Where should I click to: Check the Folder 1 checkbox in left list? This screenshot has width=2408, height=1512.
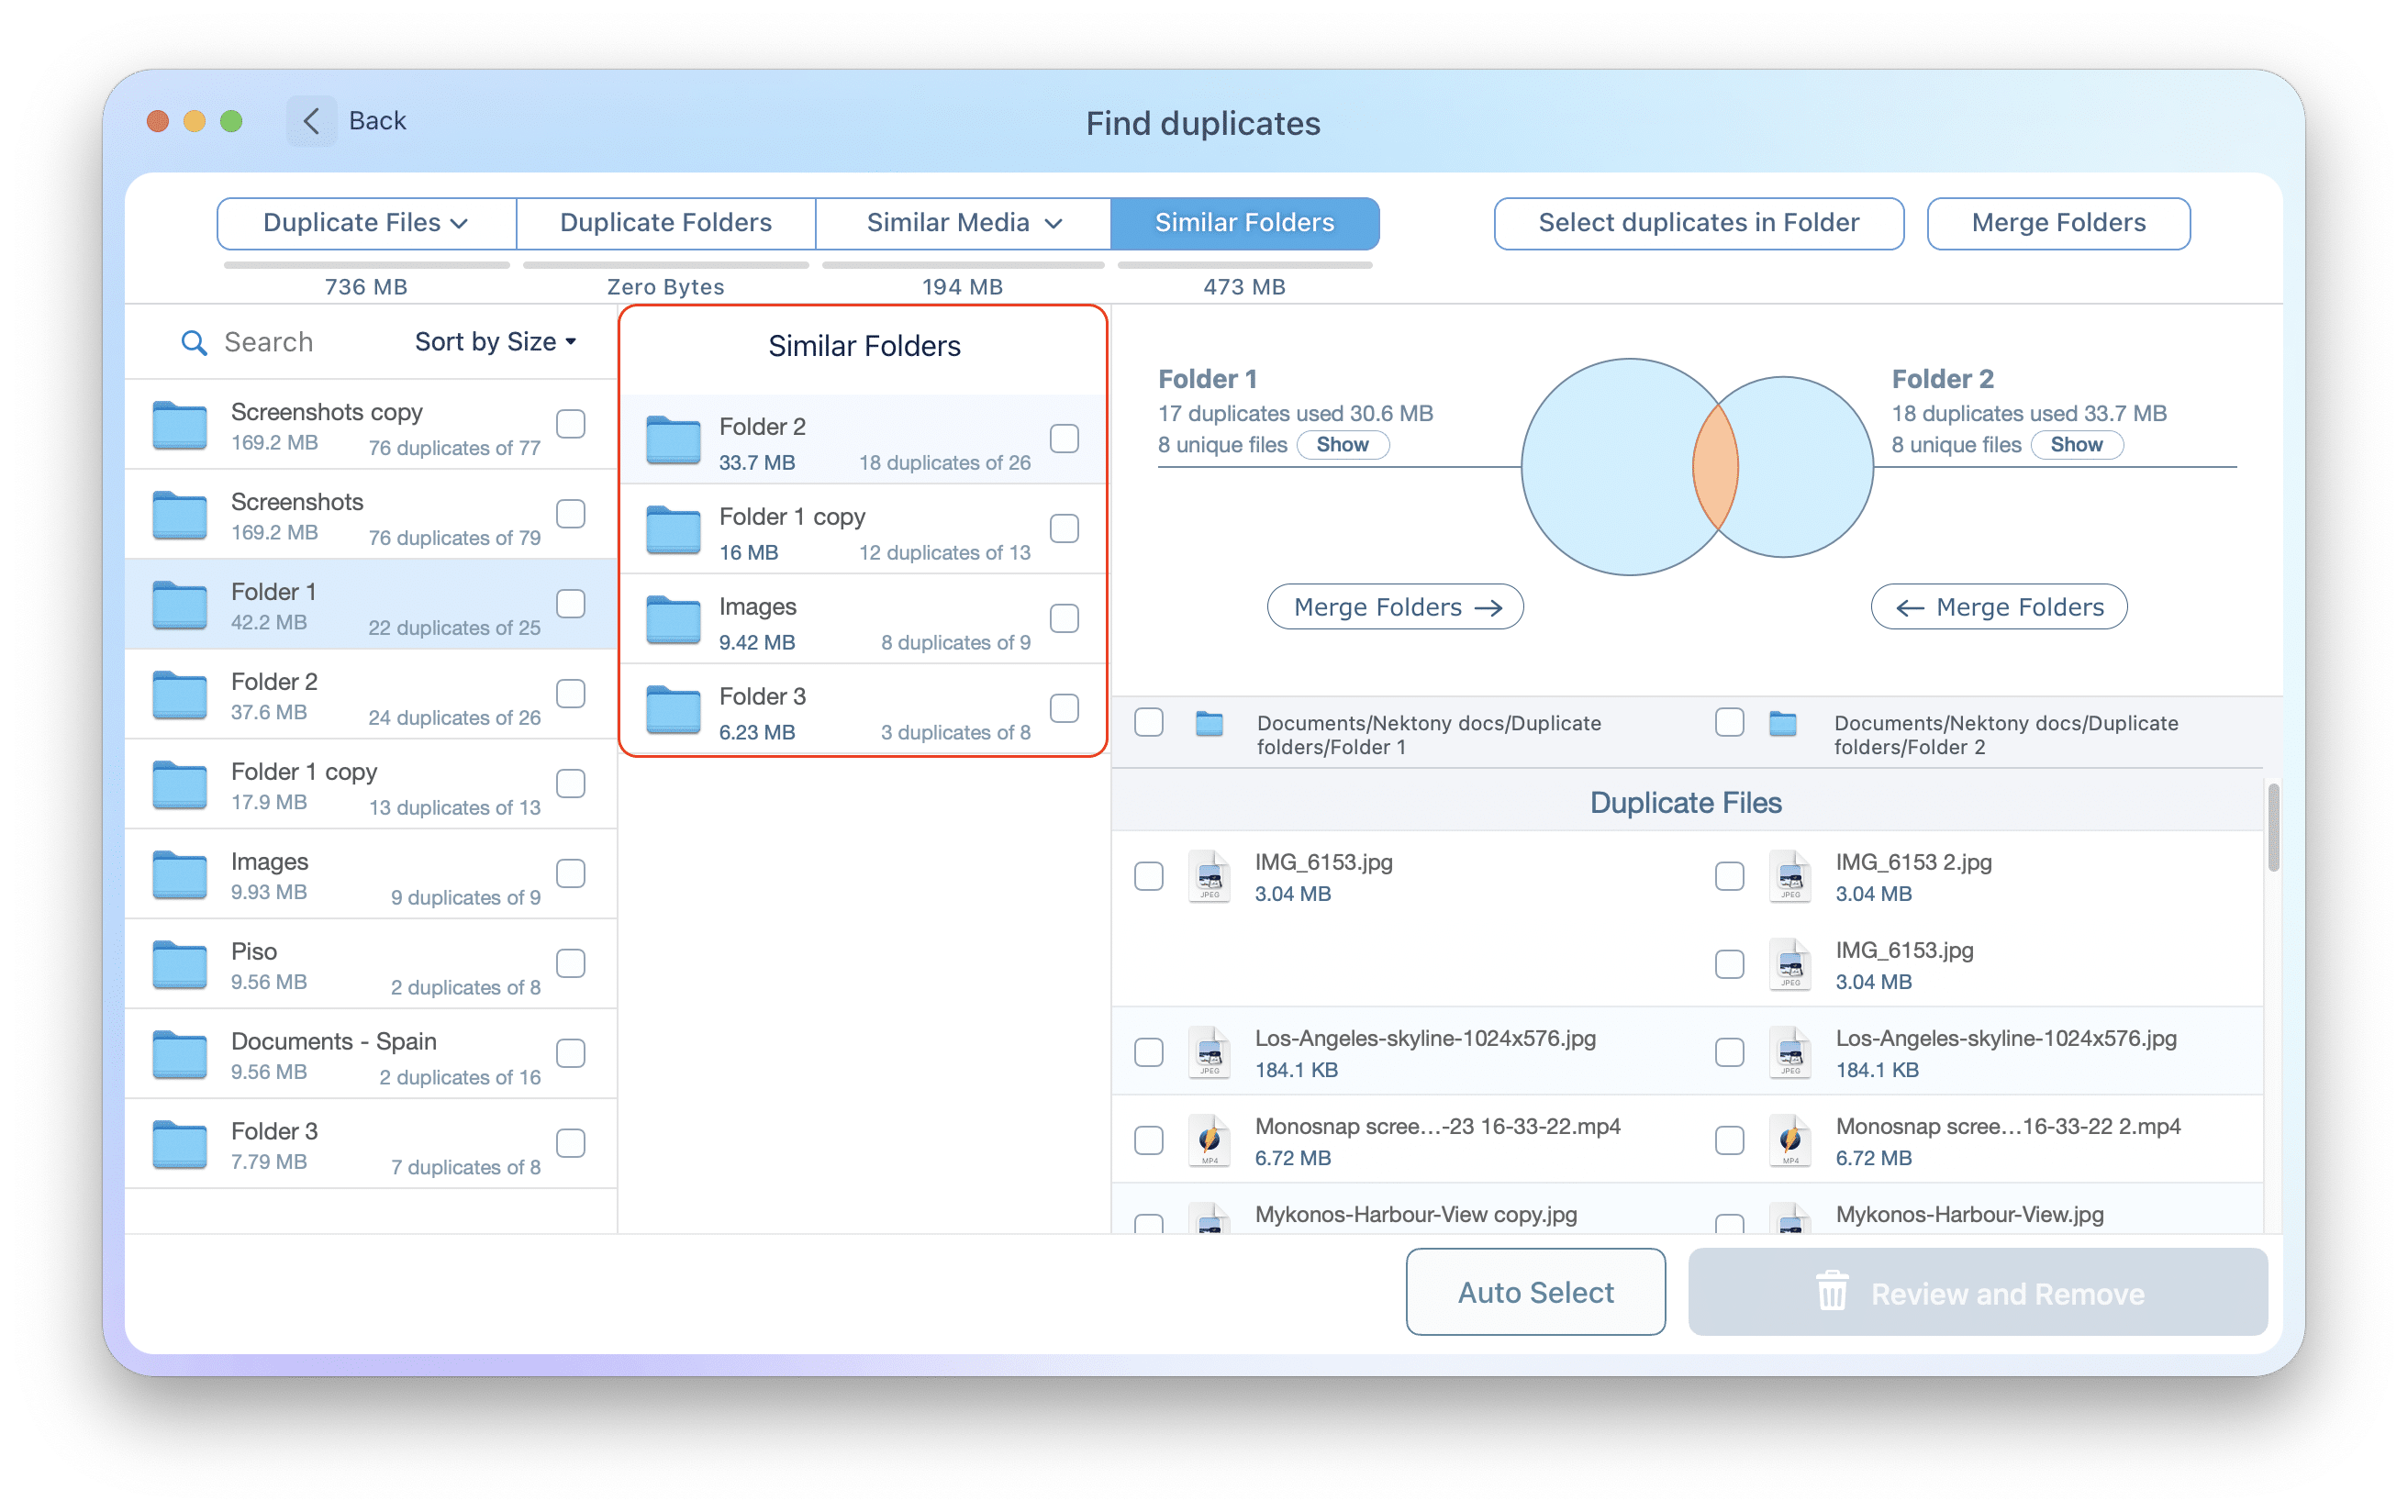[x=571, y=604]
